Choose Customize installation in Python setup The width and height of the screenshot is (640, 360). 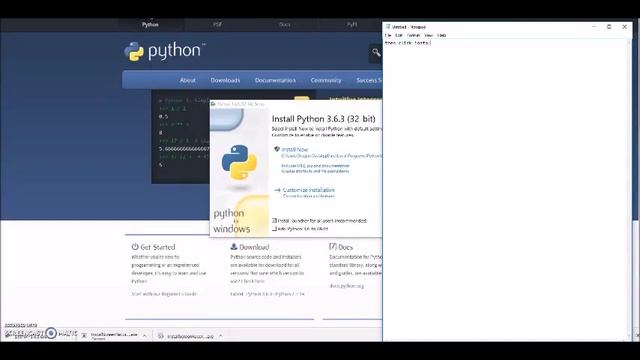pyautogui.click(x=309, y=190)
